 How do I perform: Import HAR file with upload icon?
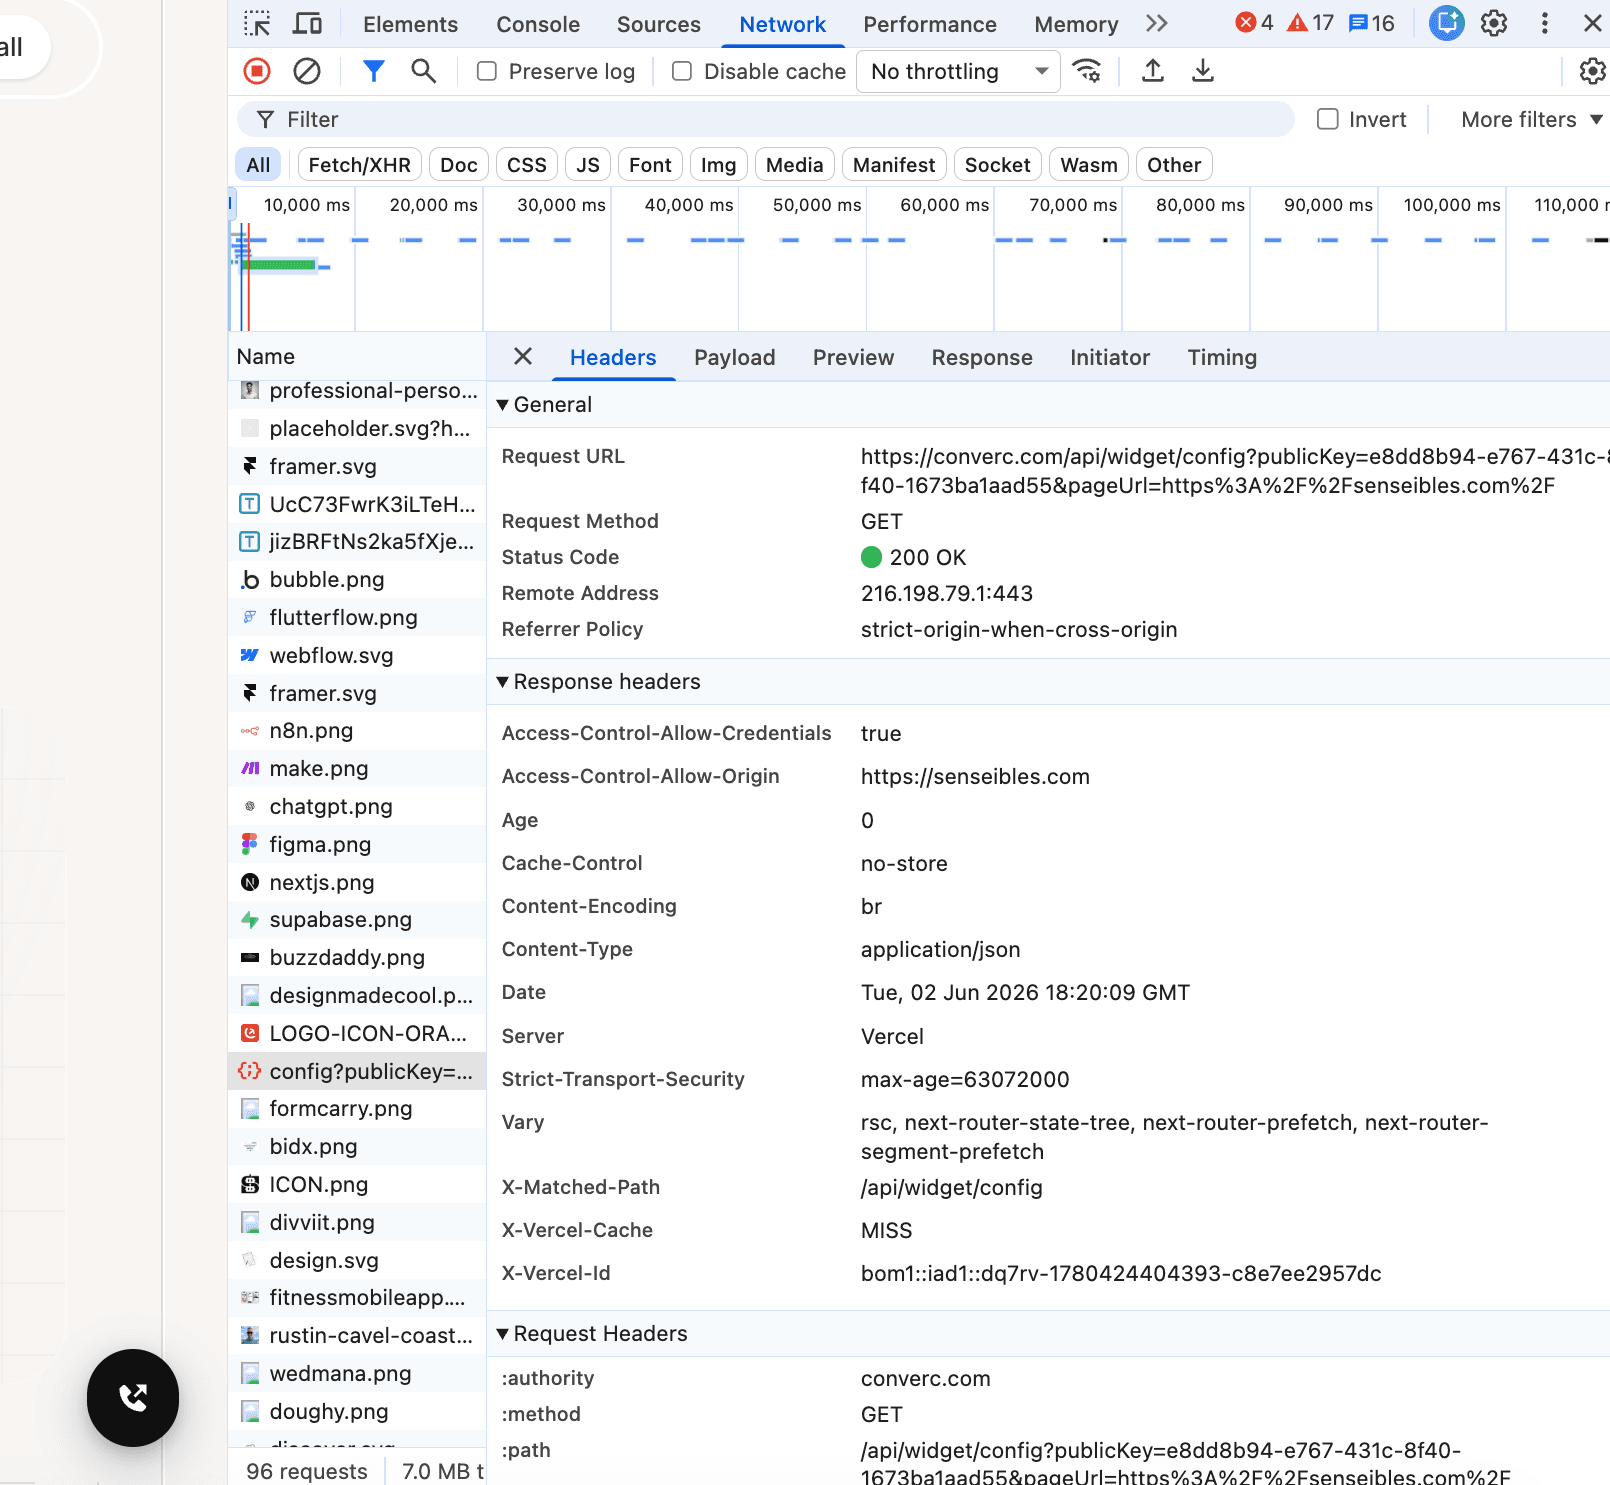coord(1152,71)
